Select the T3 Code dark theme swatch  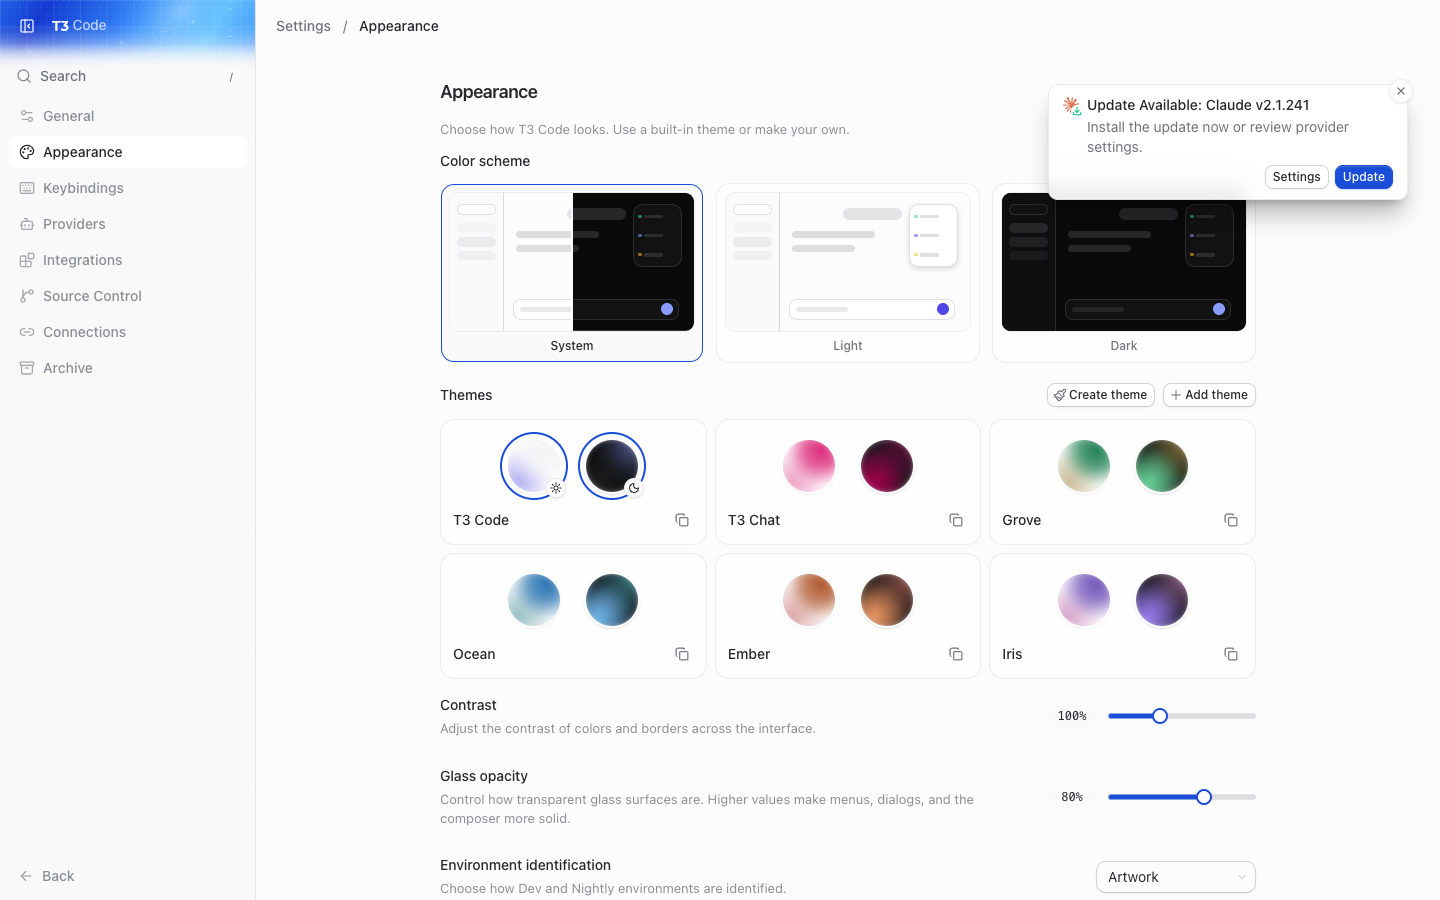[x=612, y=466]
